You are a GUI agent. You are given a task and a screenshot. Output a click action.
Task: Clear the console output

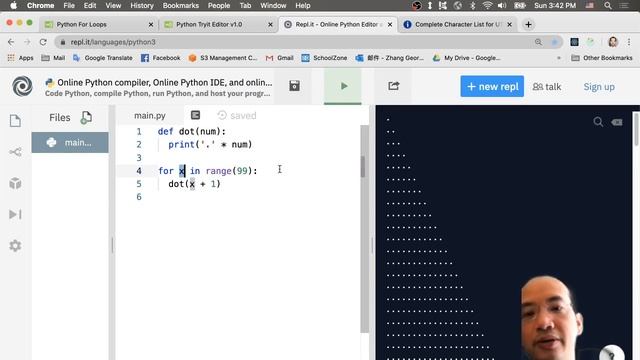pyautogui.click(x=617, y=122)
